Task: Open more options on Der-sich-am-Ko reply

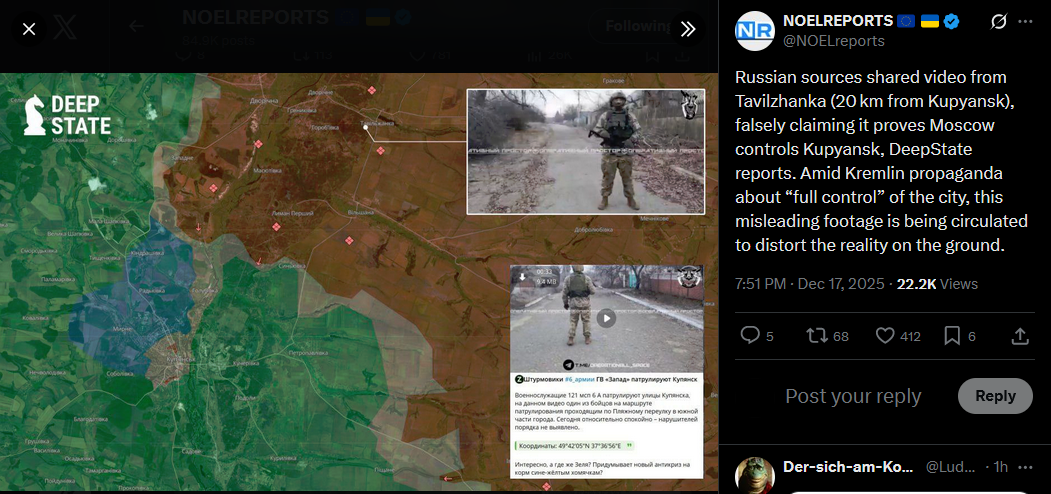Action: pyautogui.click(x=1026, y=467)
